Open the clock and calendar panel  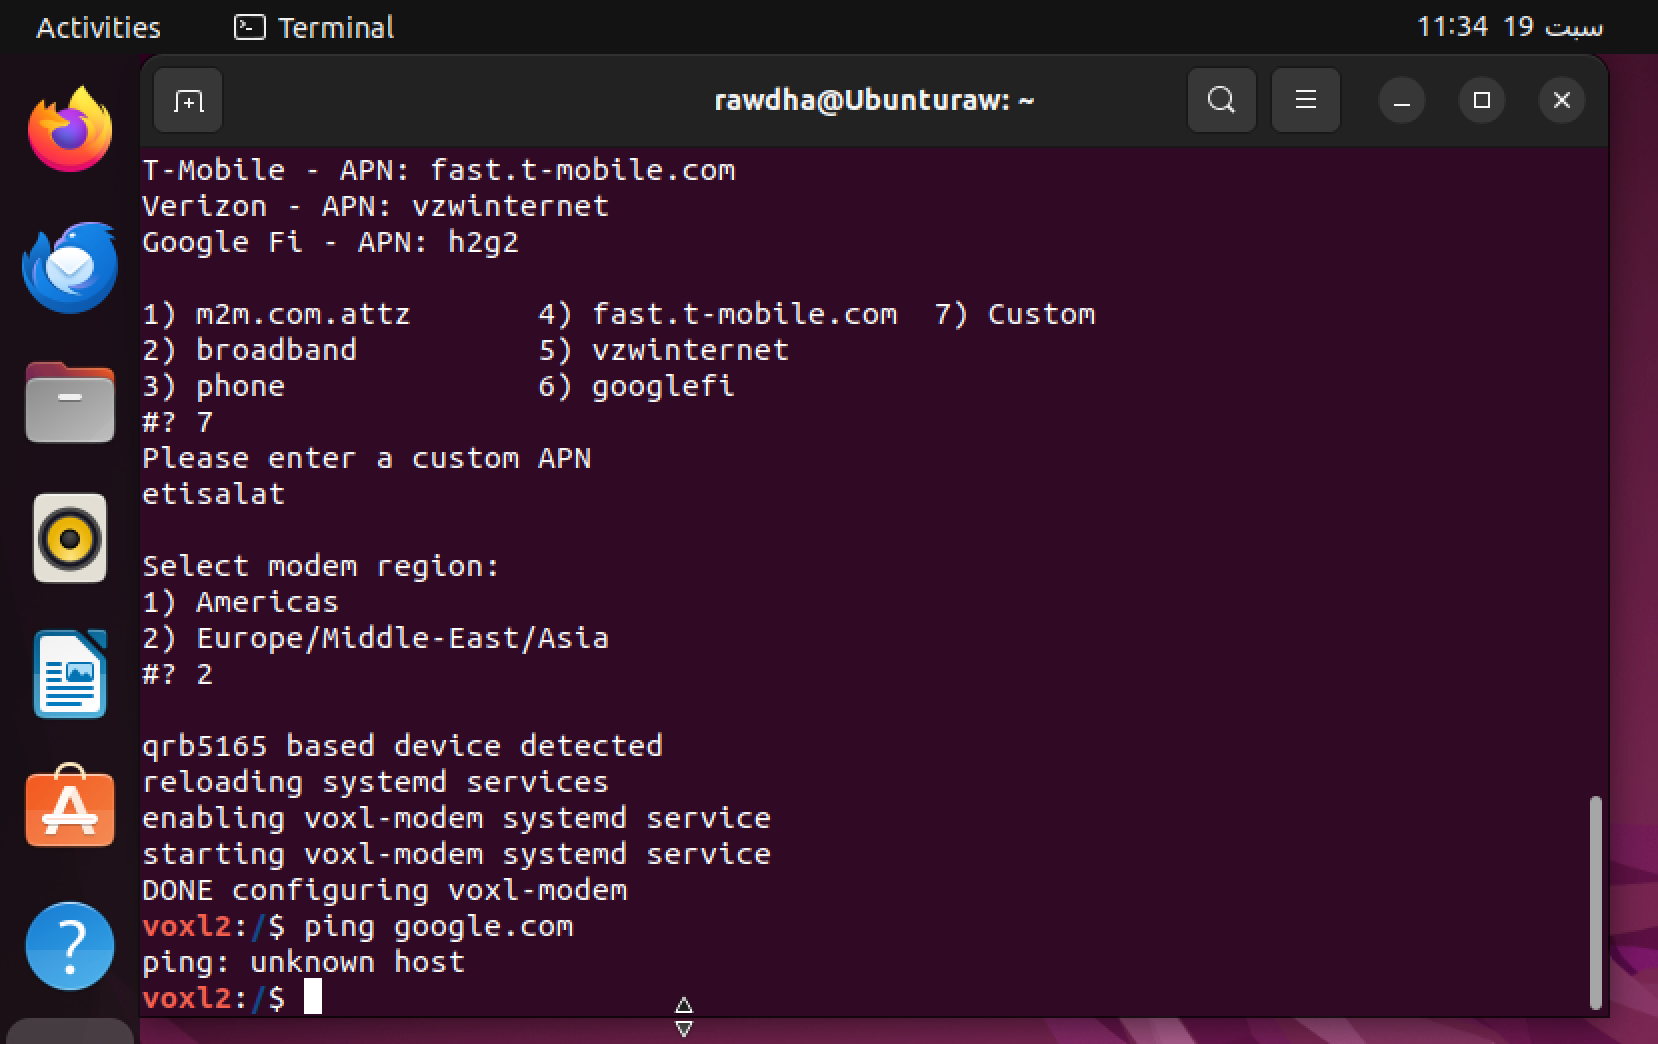point(1509,27)
